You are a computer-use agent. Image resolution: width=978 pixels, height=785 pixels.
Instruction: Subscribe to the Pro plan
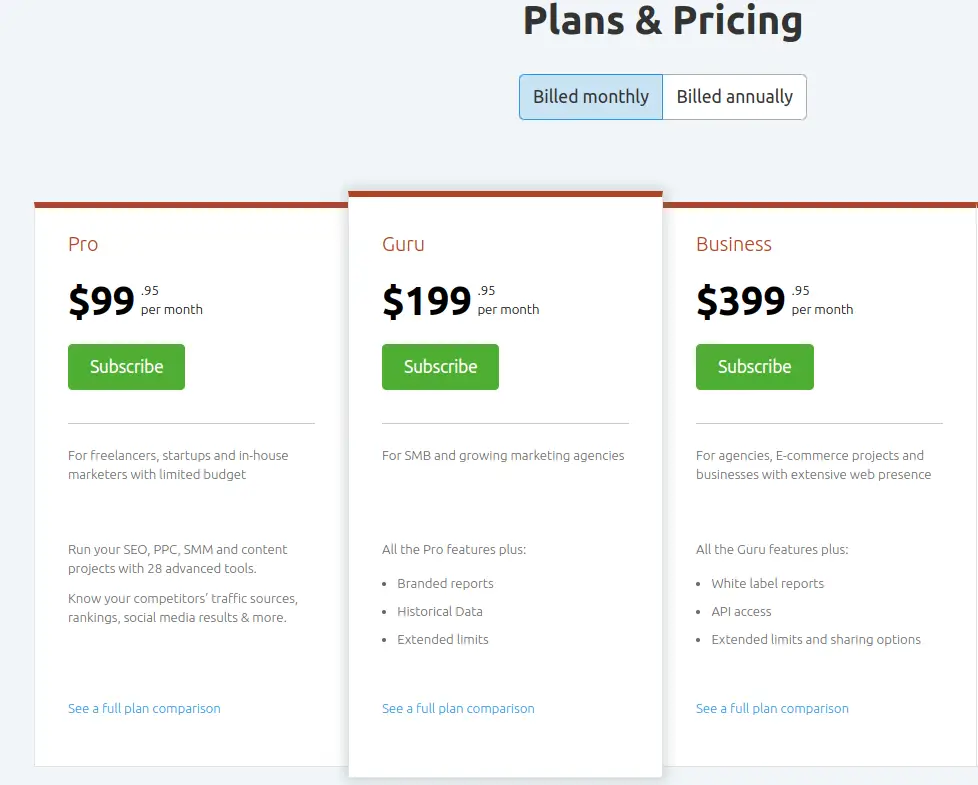click(127, 367)
